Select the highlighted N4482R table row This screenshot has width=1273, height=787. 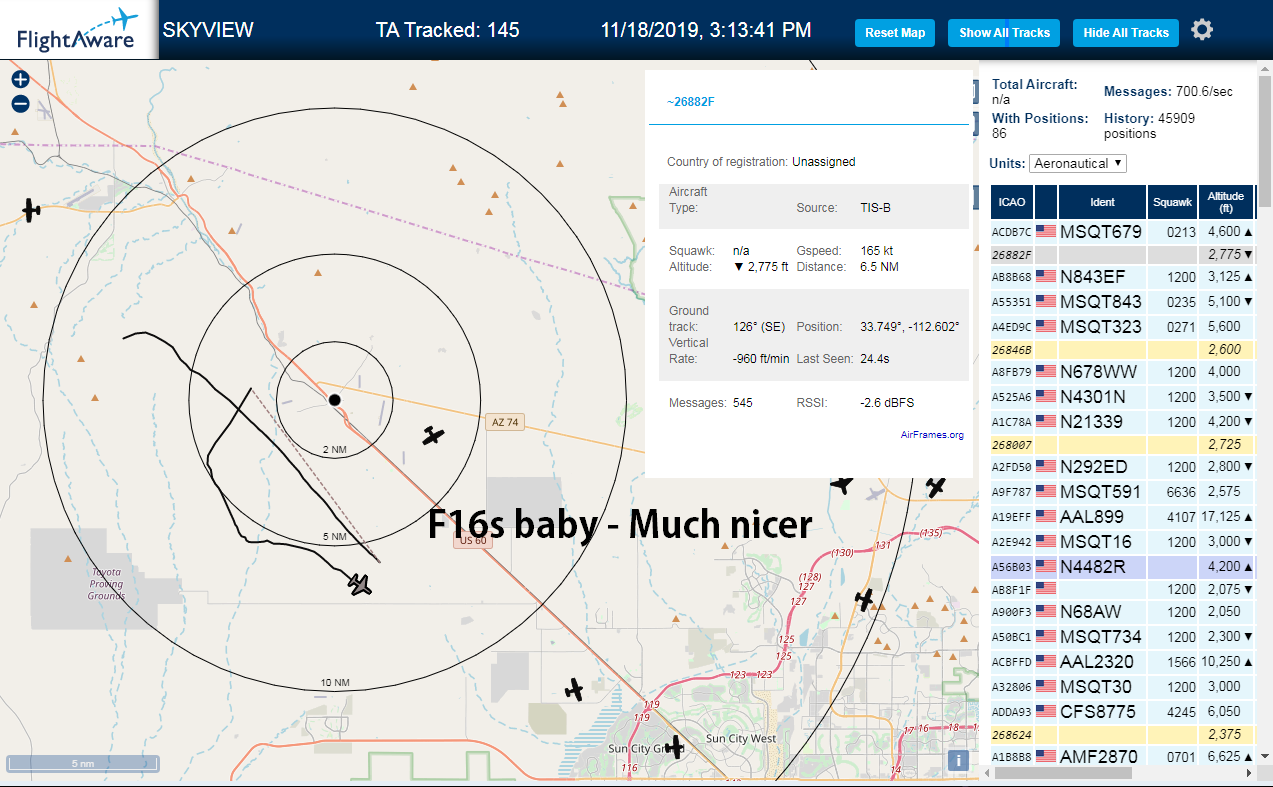tap(1122, 566)
